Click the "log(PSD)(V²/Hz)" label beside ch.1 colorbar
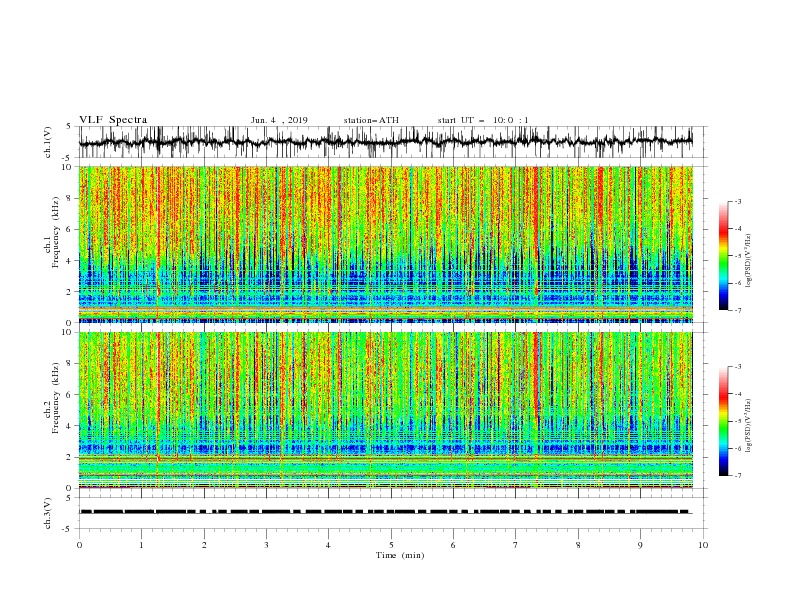 (x=748, y=261)
